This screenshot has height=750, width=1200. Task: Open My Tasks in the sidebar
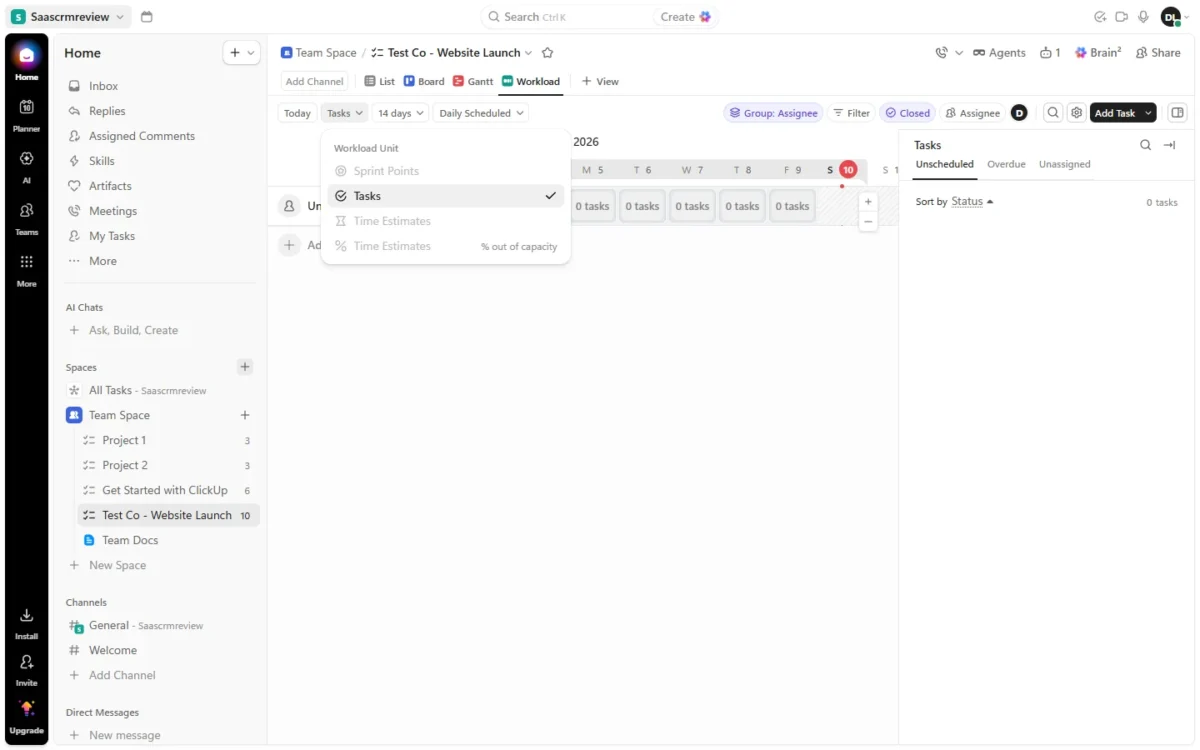coord(158,236)
